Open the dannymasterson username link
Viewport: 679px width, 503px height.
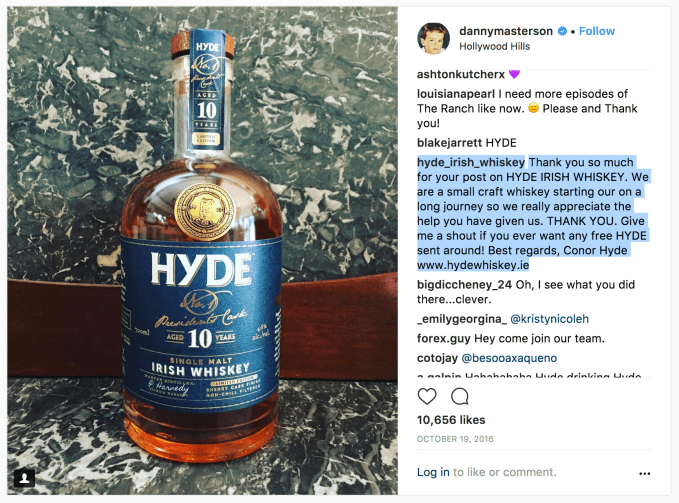(x=506, y=31)
